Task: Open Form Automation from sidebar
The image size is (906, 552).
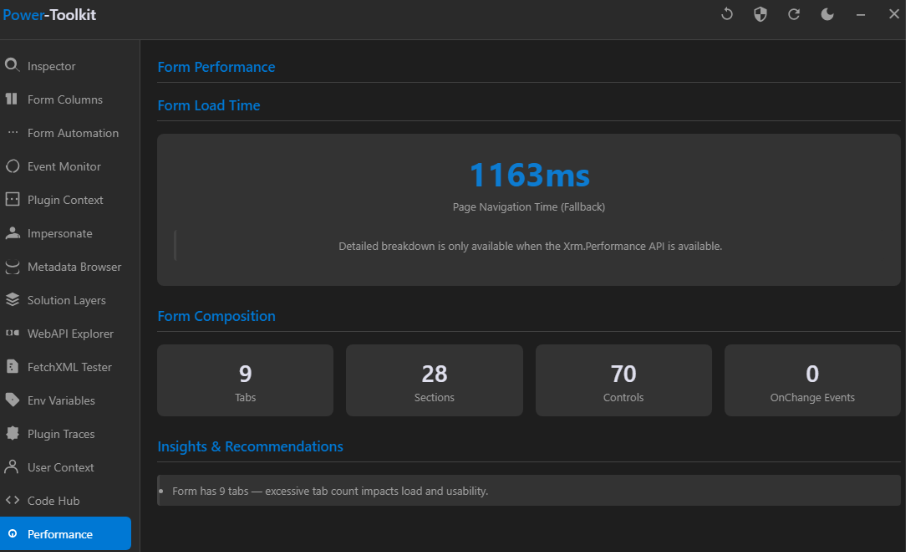Action: coord(72,133)
